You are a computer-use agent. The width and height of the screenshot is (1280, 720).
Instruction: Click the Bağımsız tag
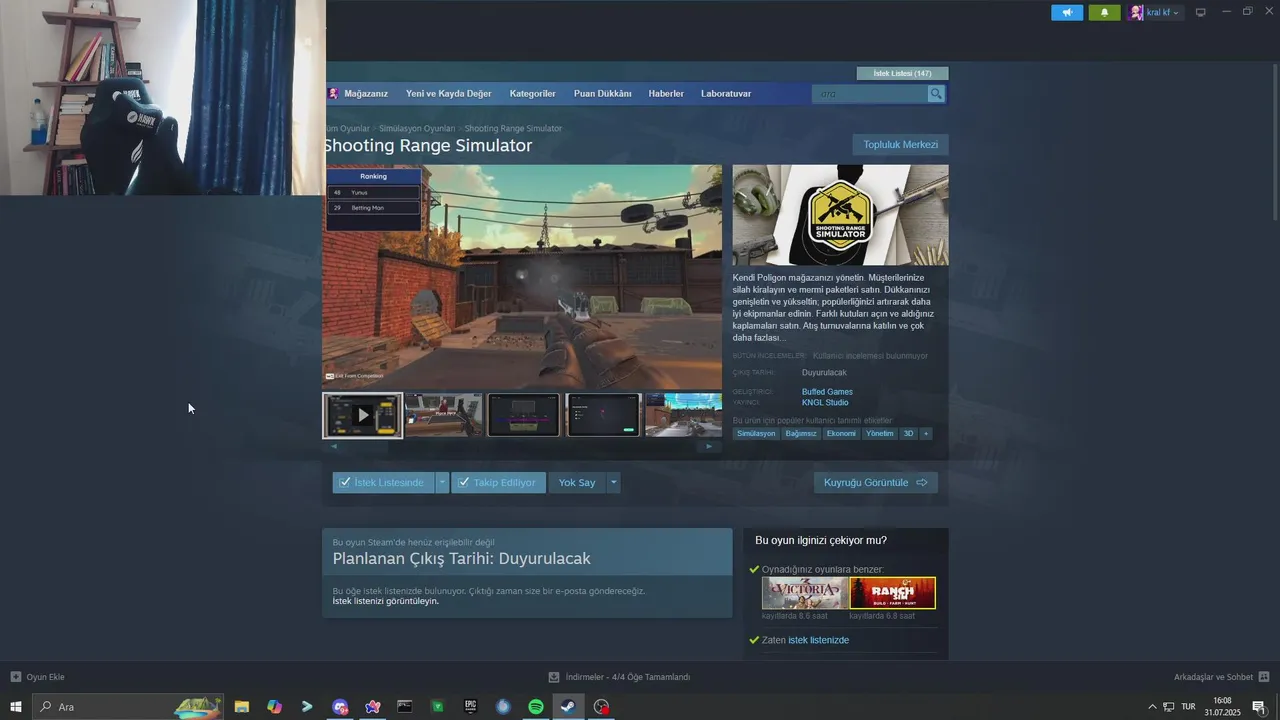point(801,434)
